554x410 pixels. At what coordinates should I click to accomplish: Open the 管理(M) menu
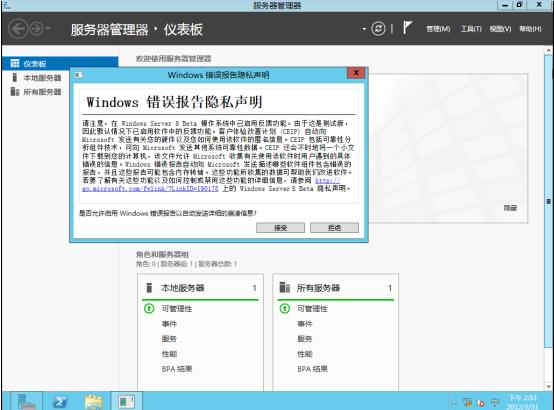coord(438,29)
